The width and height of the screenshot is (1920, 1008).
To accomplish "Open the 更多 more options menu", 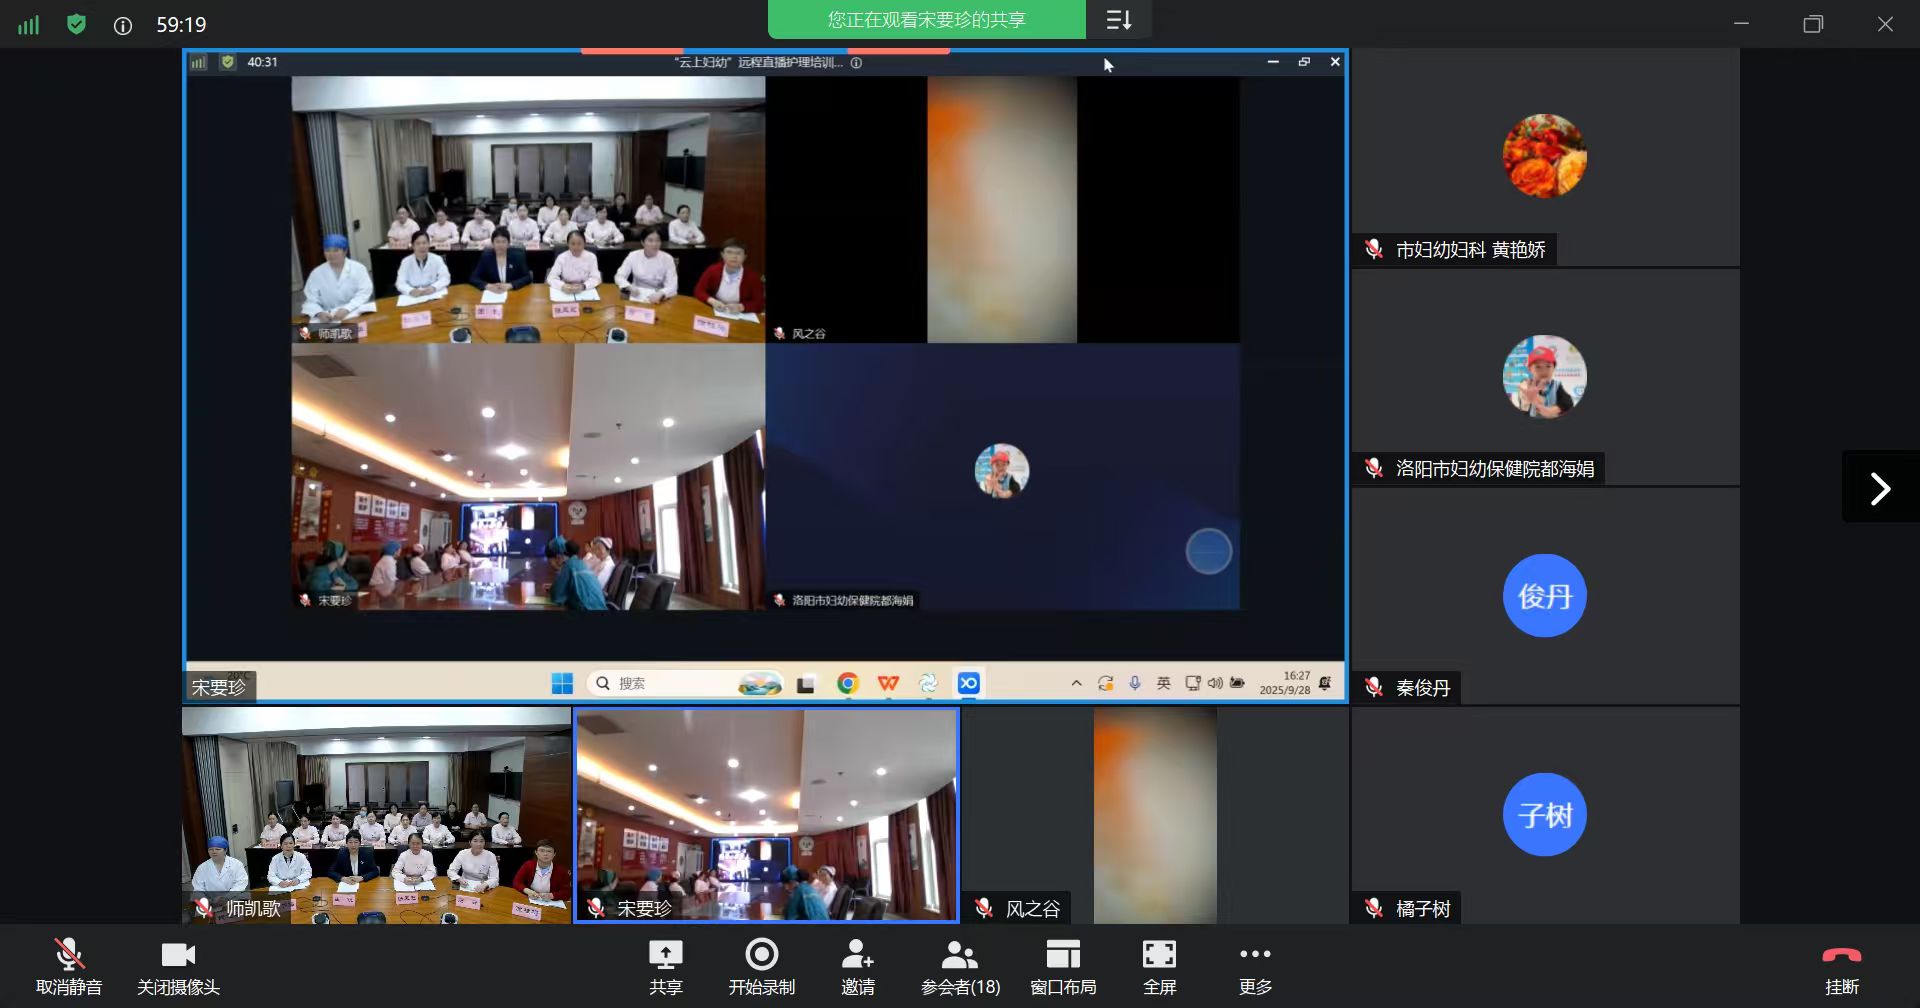I will pyautogui.click(x=1255, y=966).
